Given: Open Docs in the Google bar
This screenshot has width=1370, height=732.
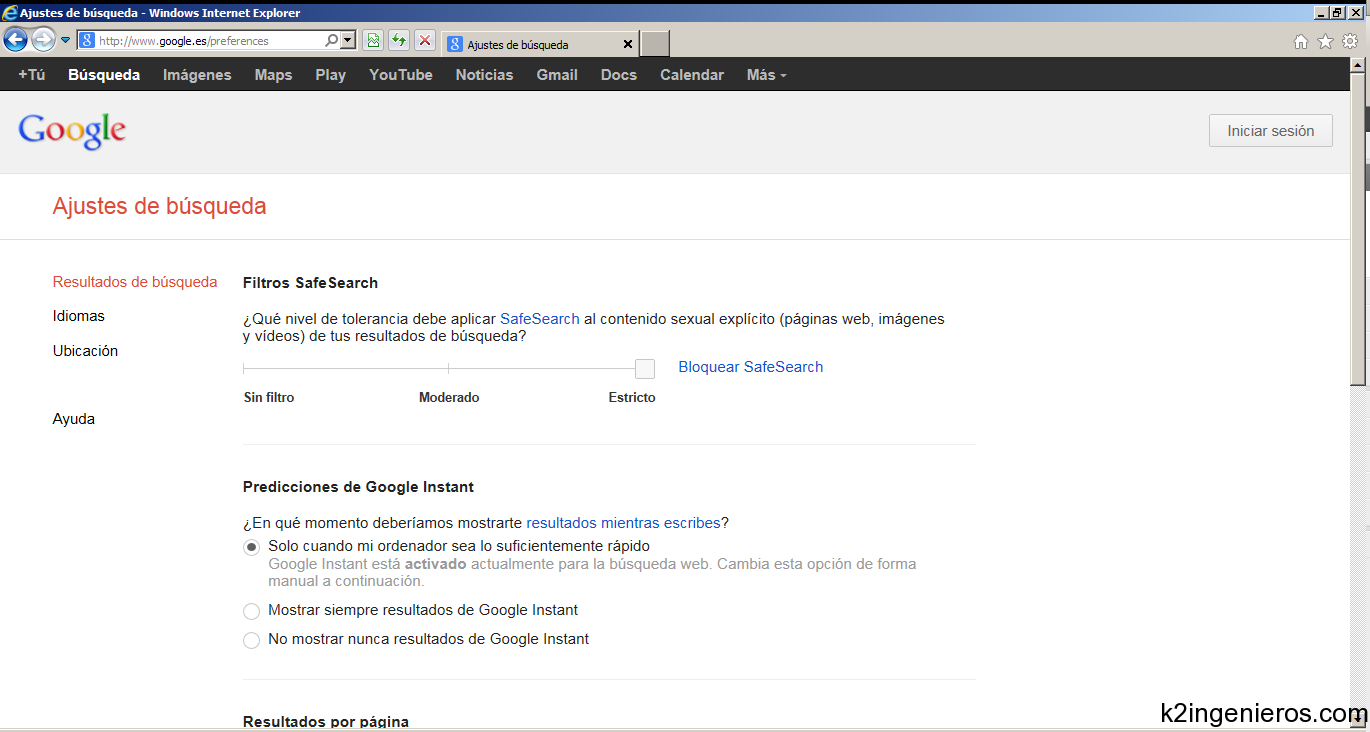Looking at the screenshot, I should [619, 75].
